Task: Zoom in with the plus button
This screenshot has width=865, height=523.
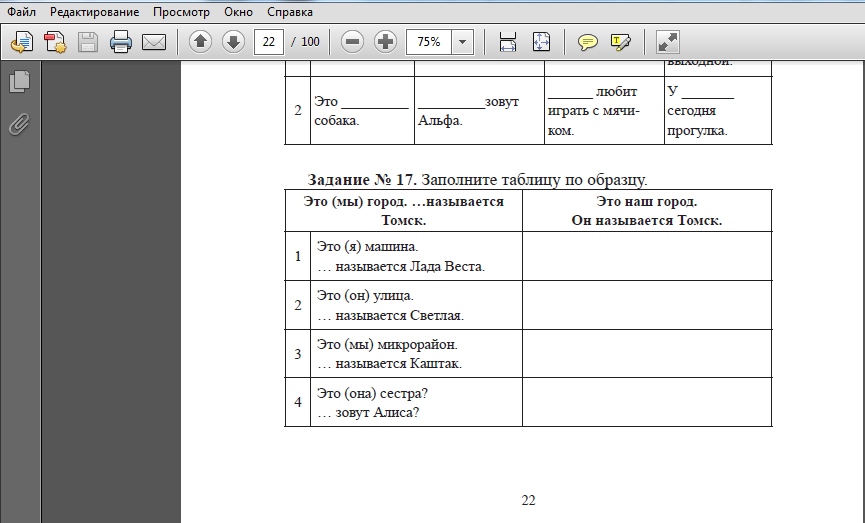Action: pyautogui.click(x=385, y=42)
